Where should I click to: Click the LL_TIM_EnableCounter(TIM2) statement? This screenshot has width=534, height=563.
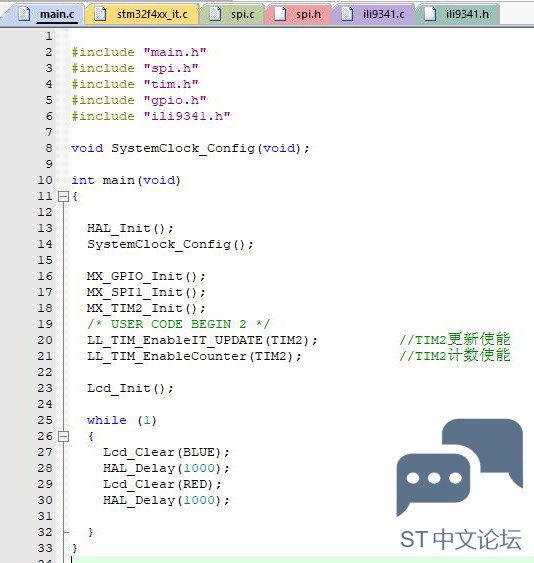coord(194,356)
